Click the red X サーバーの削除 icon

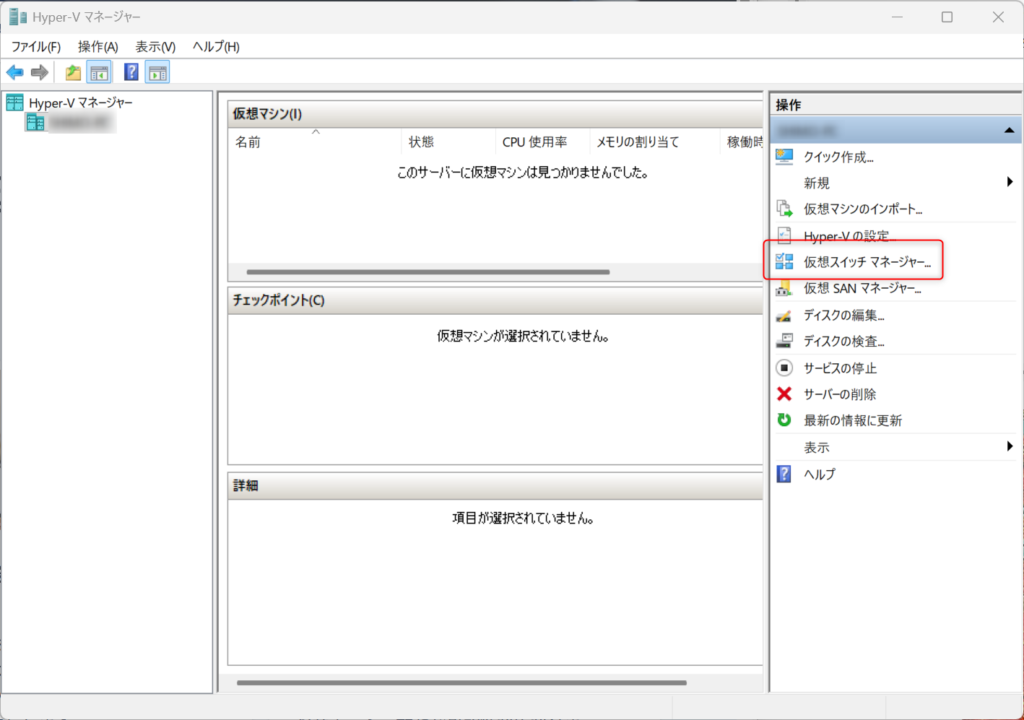pyautogui.click(x=784, y=394)
